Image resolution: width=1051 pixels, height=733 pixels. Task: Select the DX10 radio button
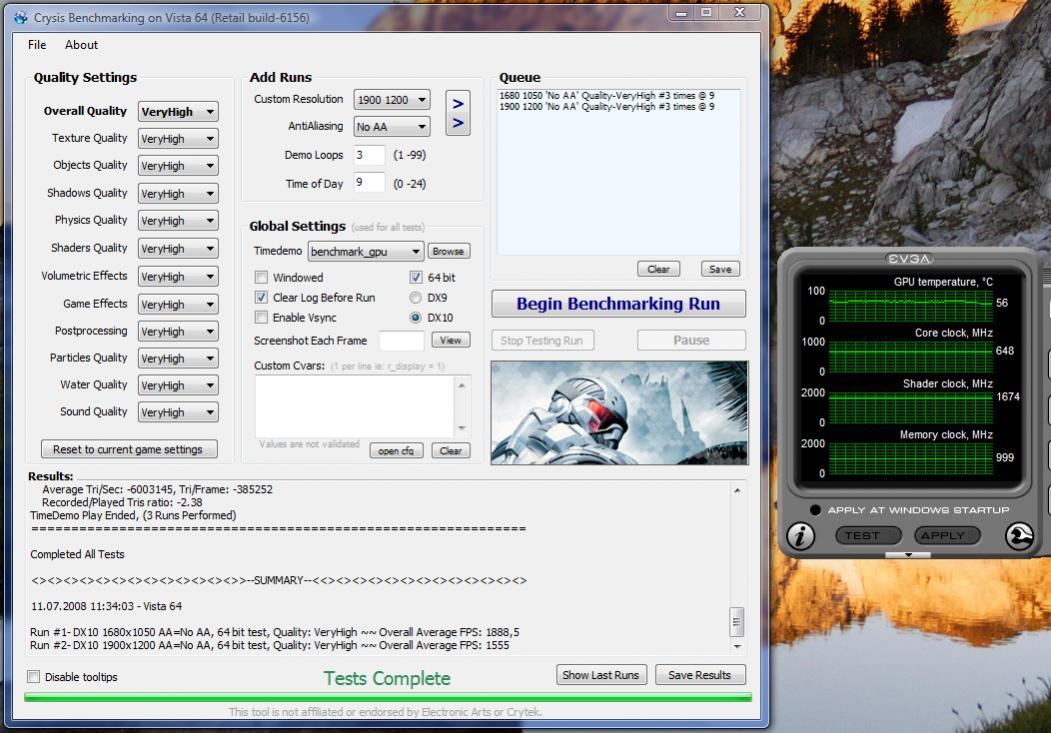[416, 318]
